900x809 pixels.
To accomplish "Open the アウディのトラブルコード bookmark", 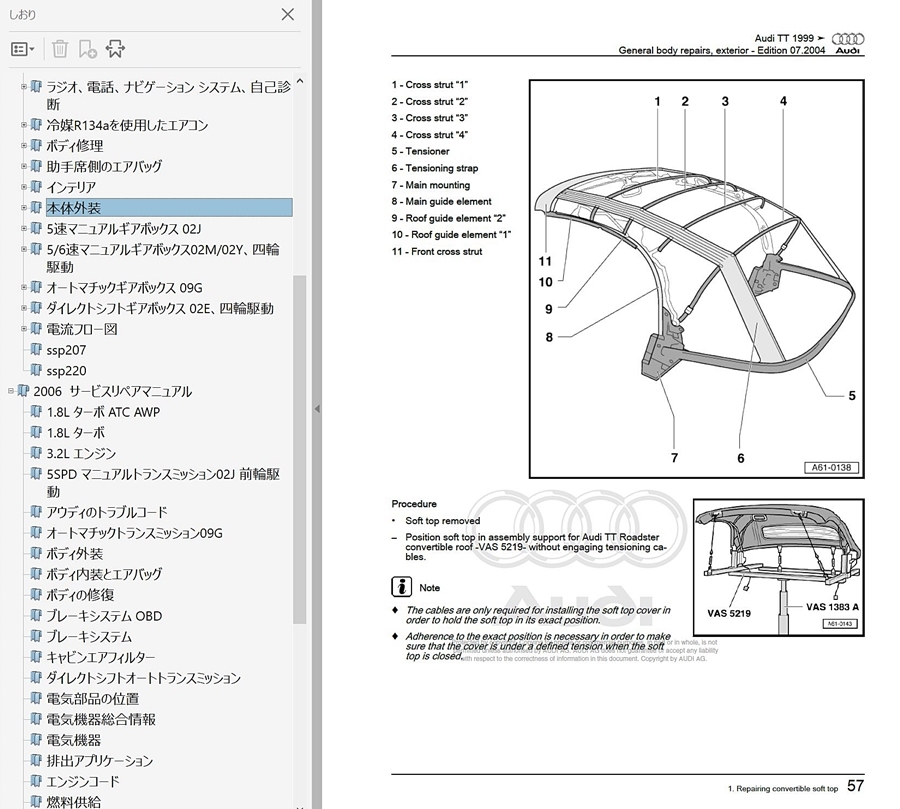I will click(x=107, y=512).
